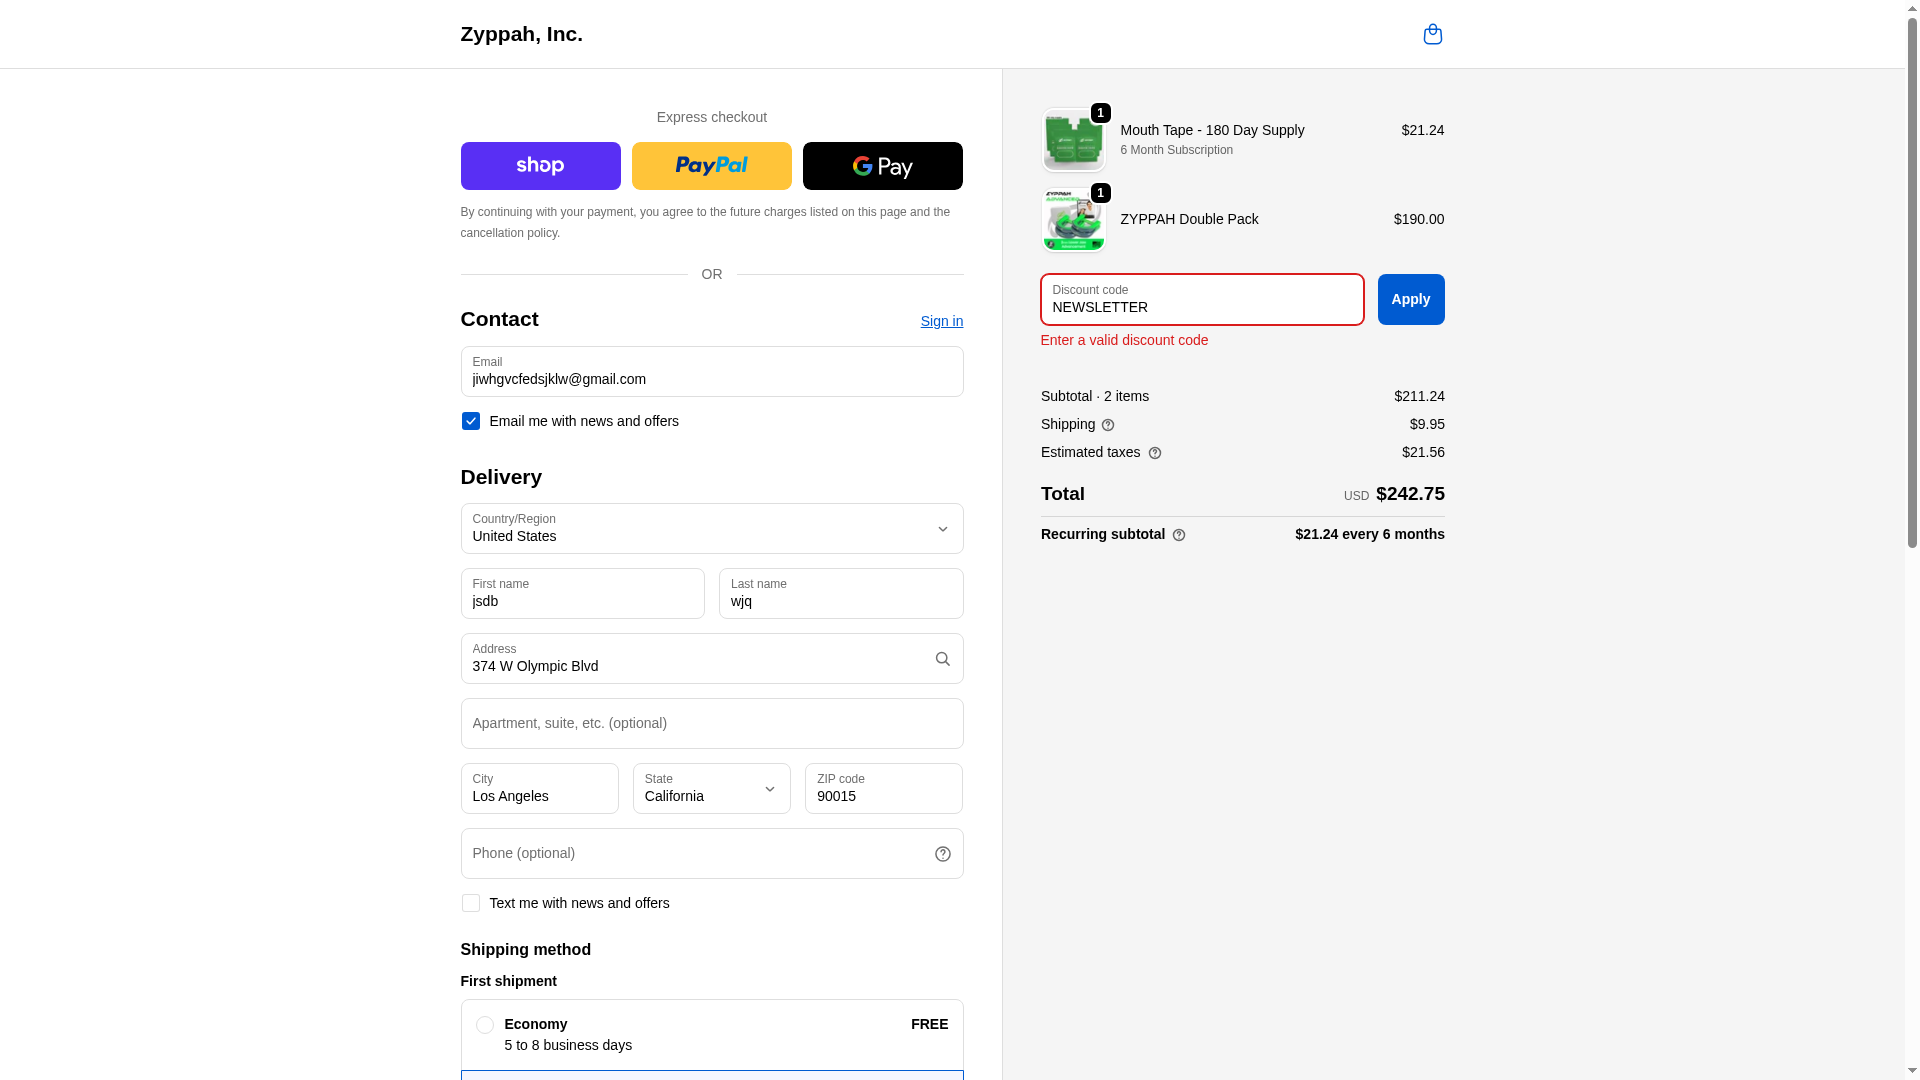
Task: Check Text me with news and offers
Action: (470, 903)
